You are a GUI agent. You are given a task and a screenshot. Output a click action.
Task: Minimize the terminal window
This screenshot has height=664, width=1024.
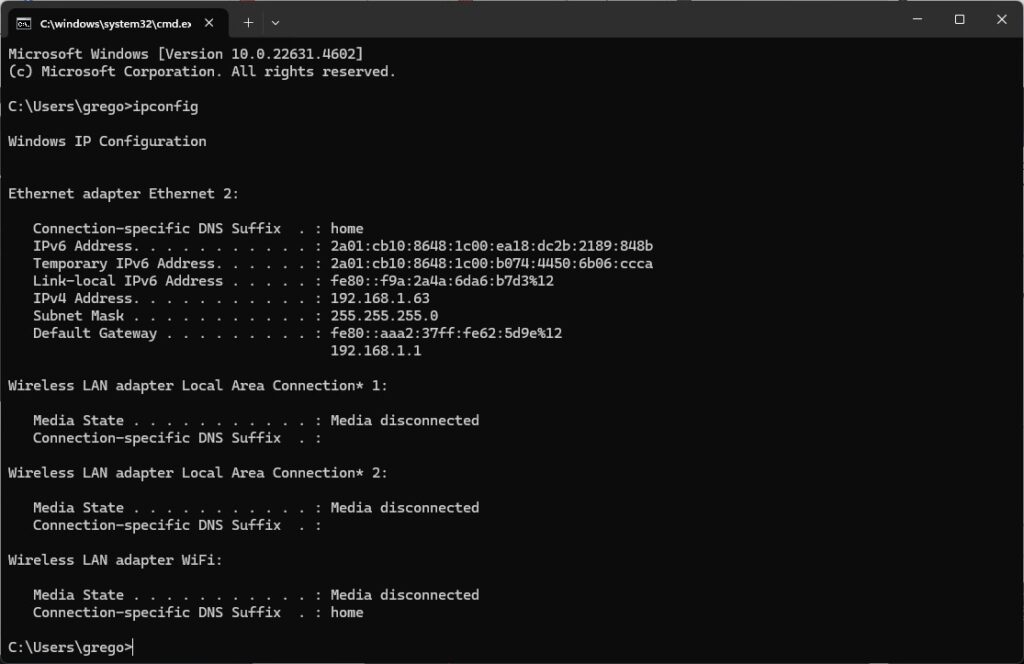916,19
